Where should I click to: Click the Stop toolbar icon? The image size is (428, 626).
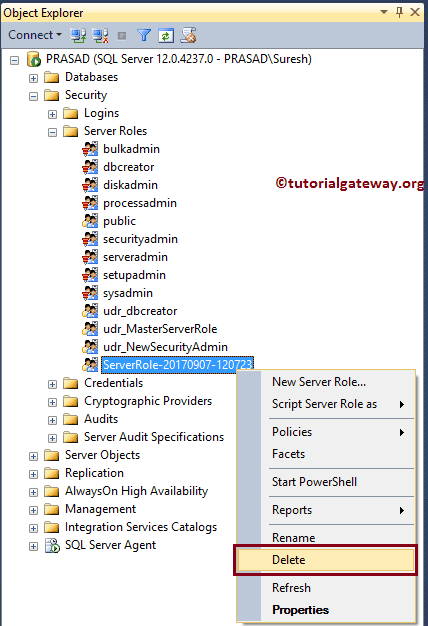122,36
